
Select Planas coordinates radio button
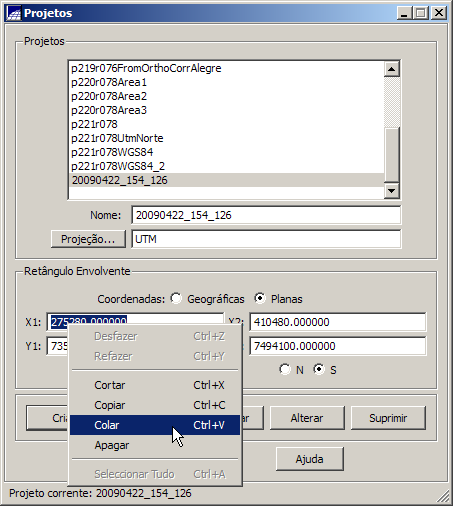coord(260,298)
